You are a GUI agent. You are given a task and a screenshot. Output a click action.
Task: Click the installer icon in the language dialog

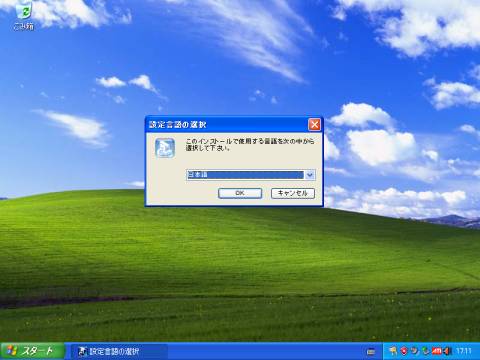[165, 148]
